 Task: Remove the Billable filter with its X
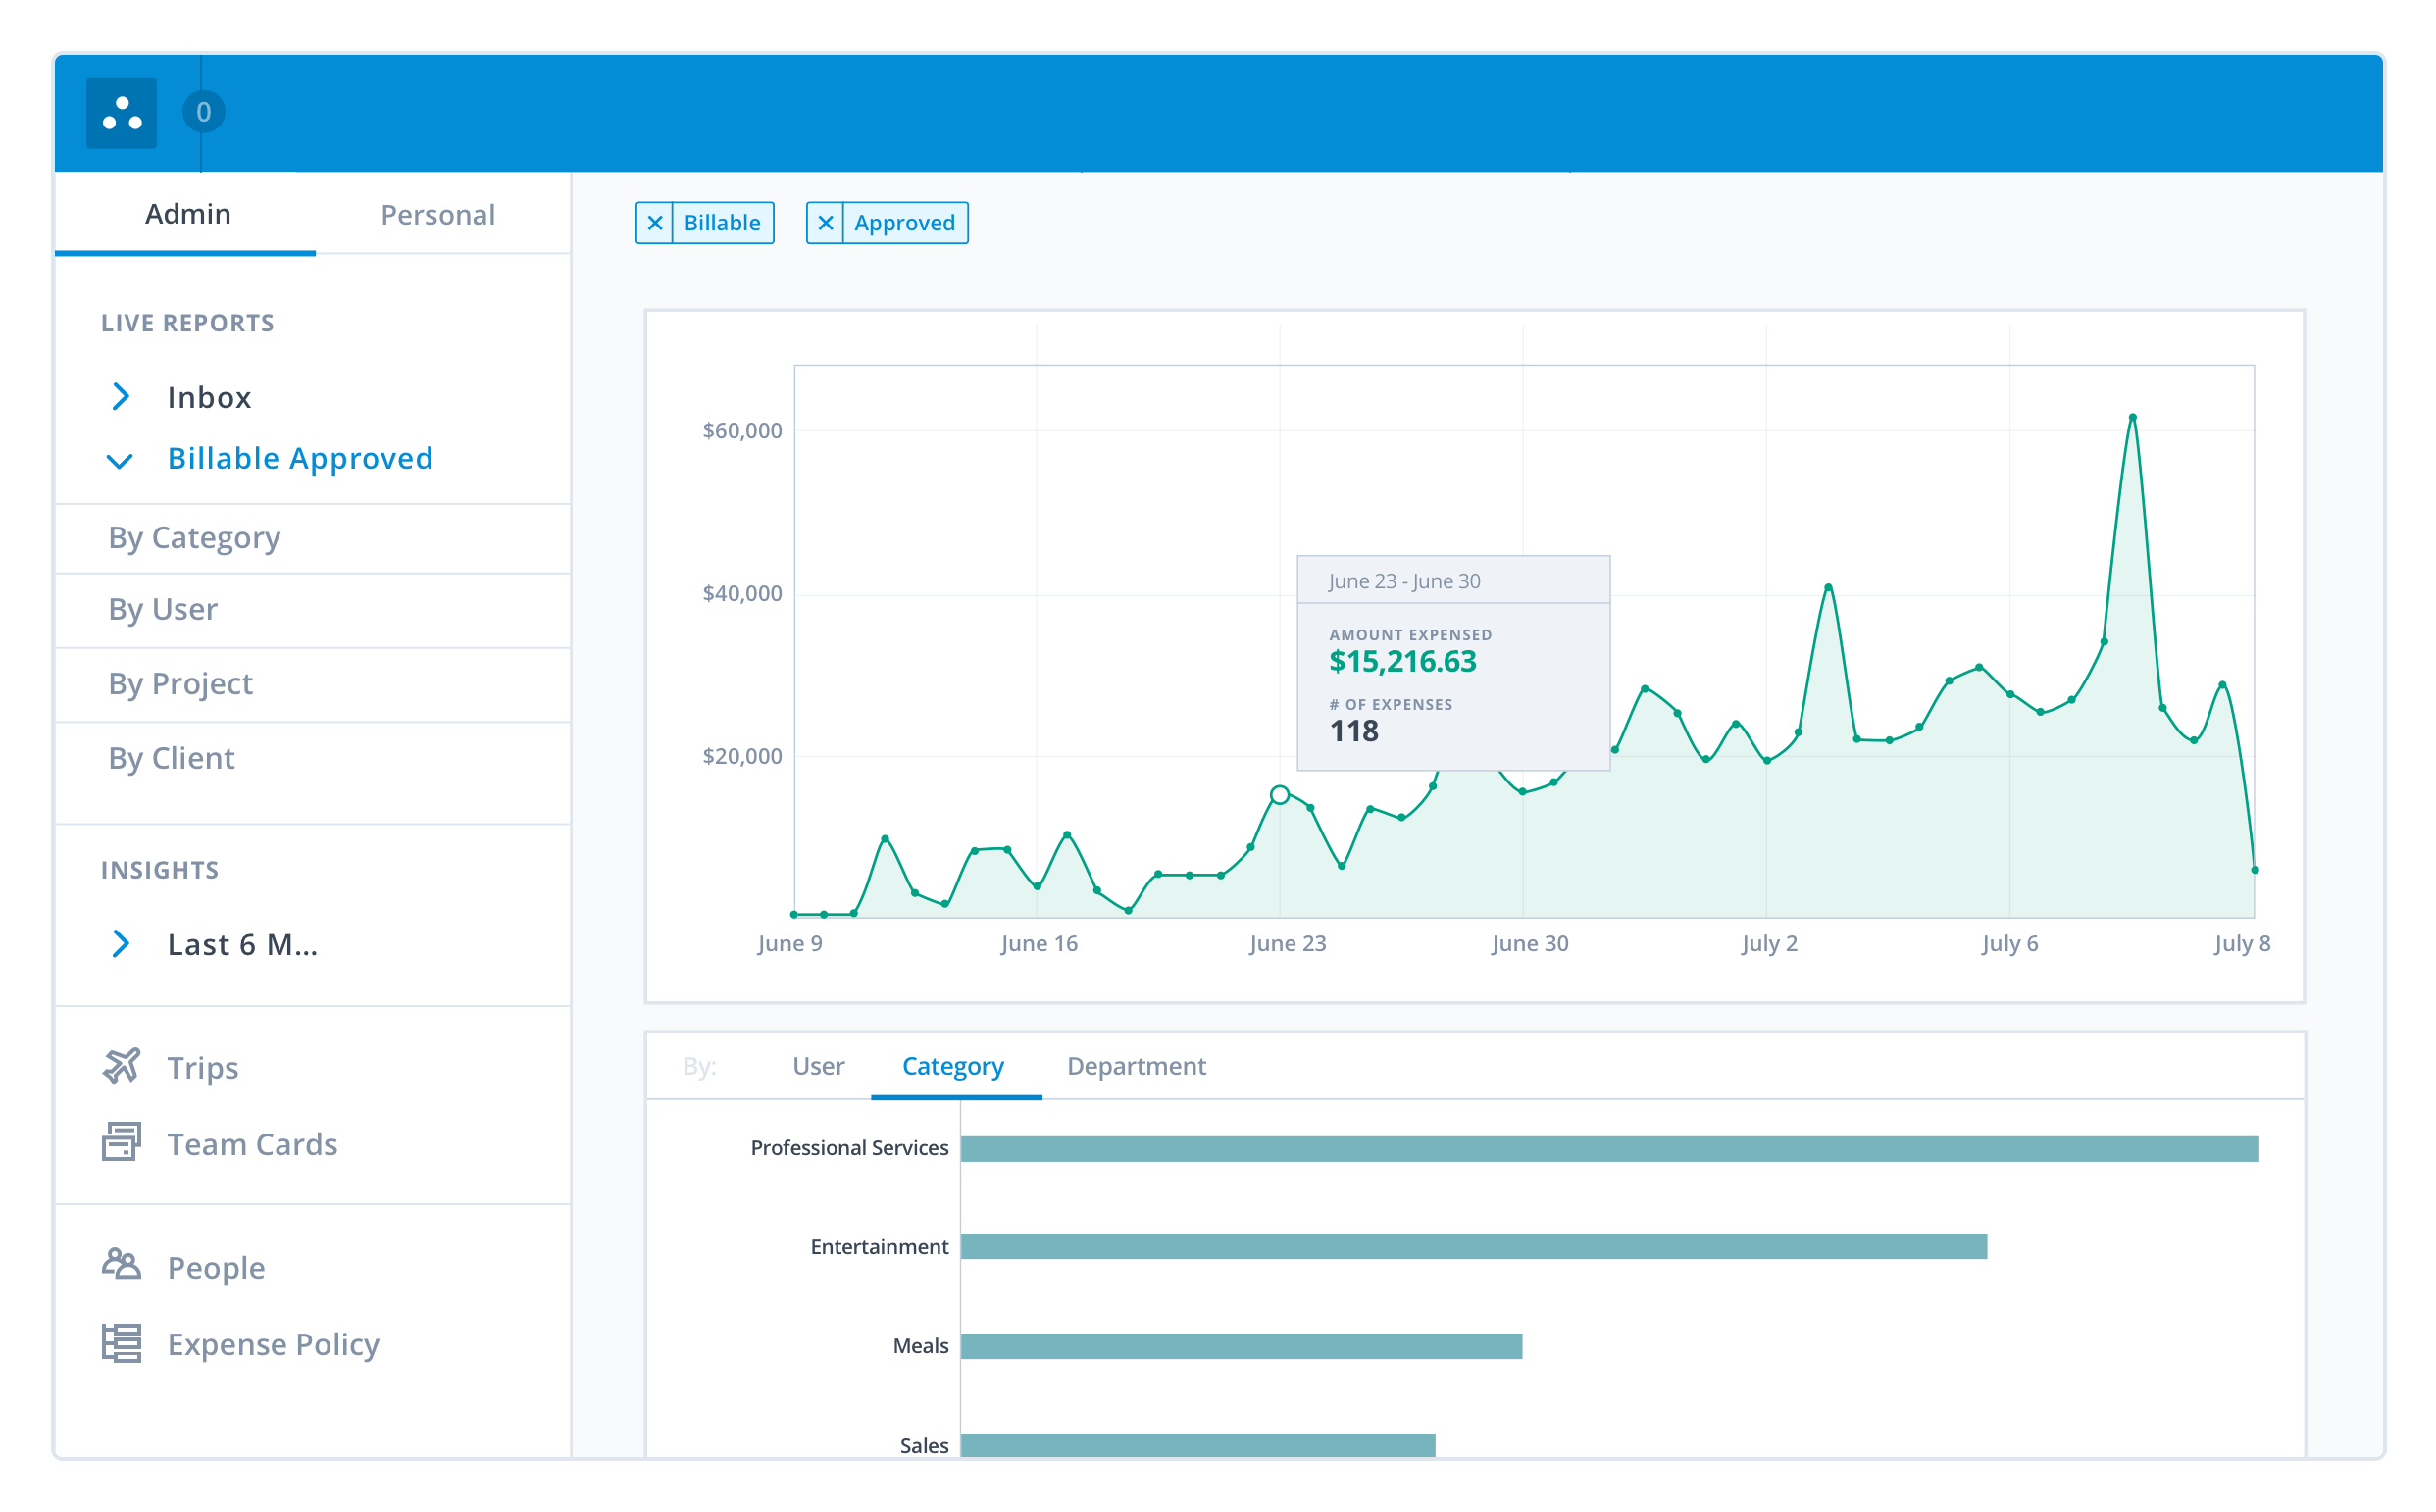click(x=654, y=223)
